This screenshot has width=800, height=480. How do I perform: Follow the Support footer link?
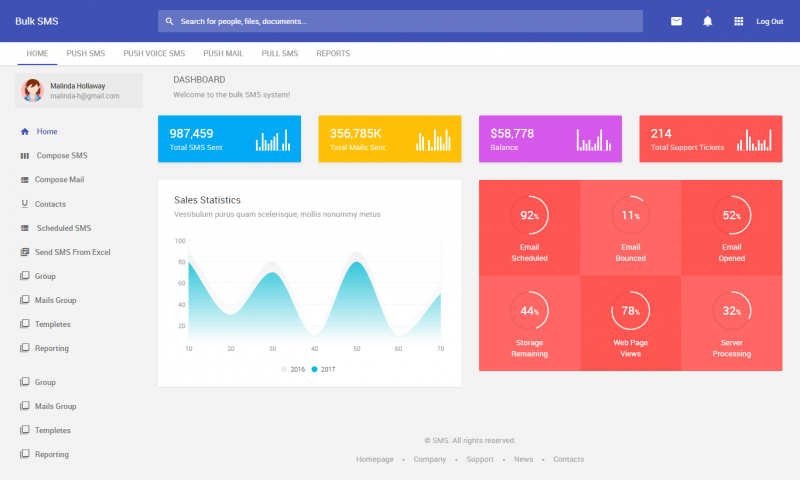click(480, 459)
